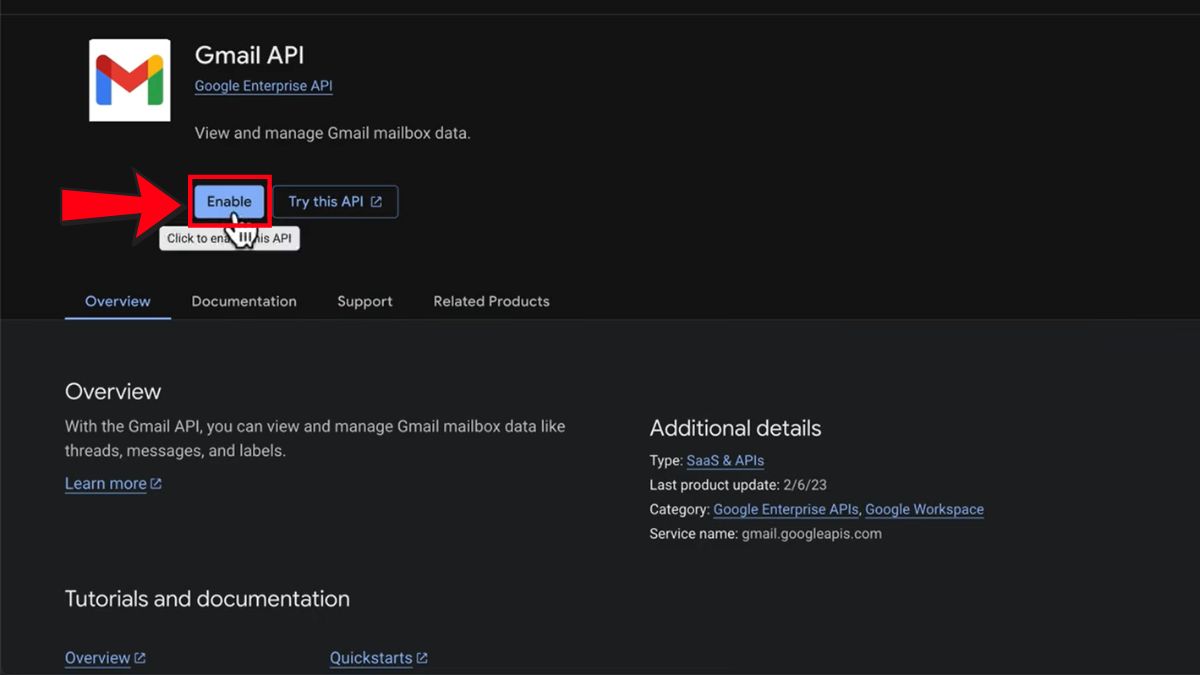Click the Gmail API page title
This screenshot has width=1200, height=675.
[249, 55]
